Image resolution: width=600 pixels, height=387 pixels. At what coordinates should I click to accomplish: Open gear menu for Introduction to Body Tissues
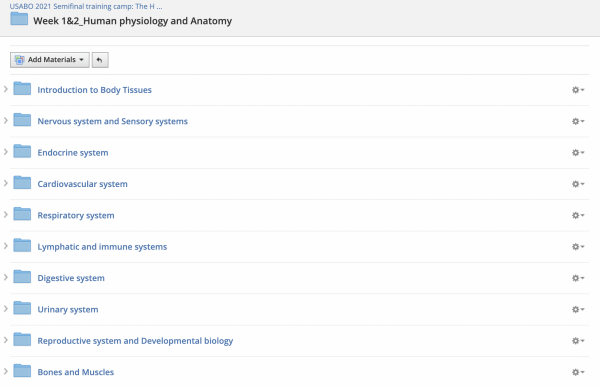(578, 90)
